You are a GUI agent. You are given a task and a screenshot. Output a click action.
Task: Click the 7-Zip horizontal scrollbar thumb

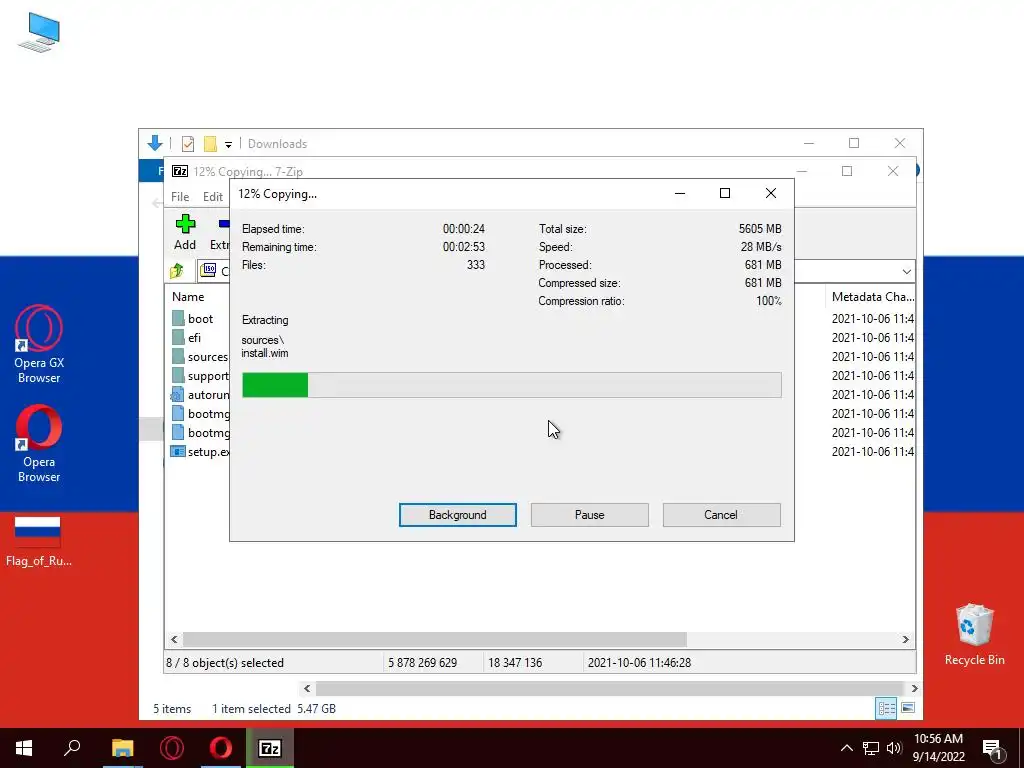[434, 639]
